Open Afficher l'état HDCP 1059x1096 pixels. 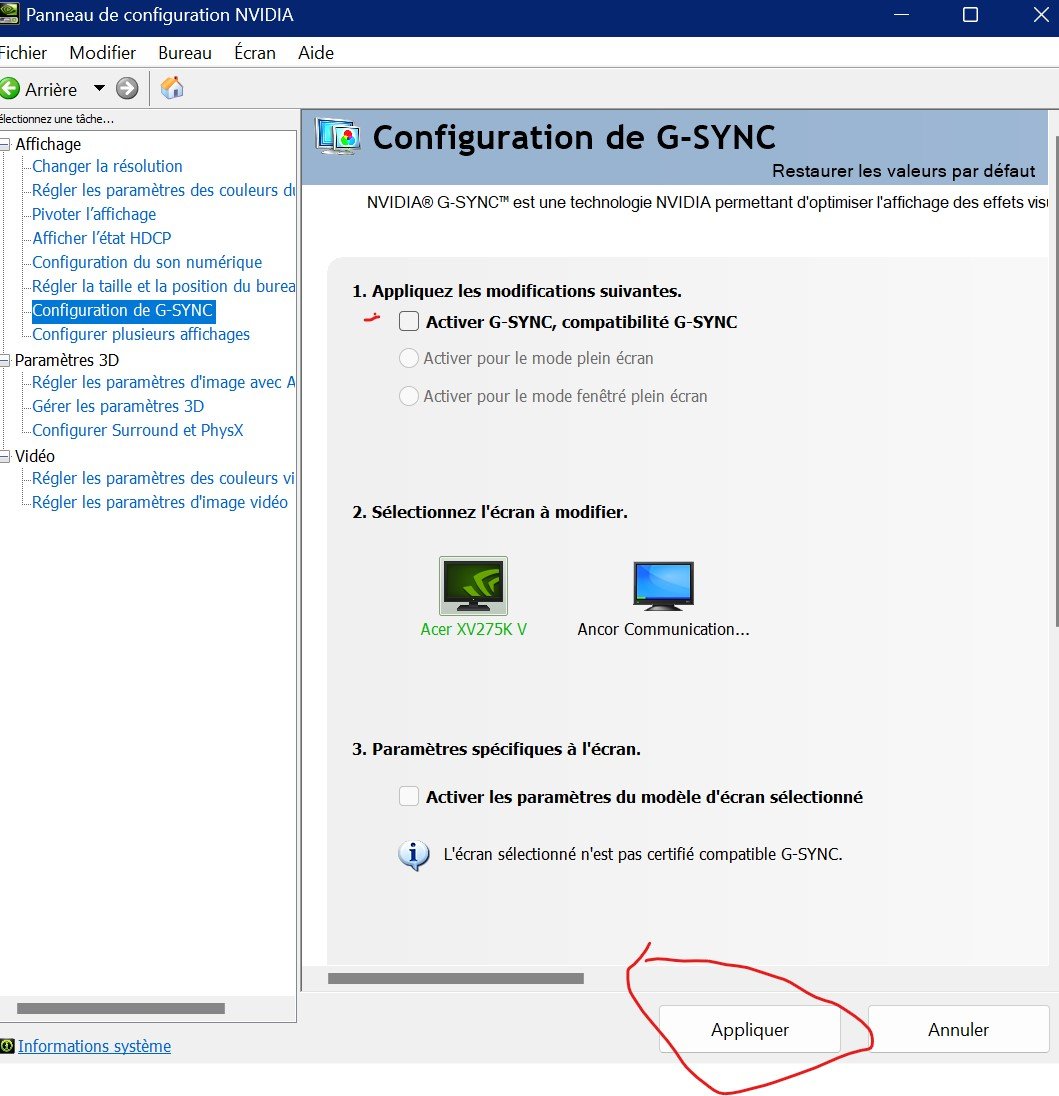[x=101, y=238]
